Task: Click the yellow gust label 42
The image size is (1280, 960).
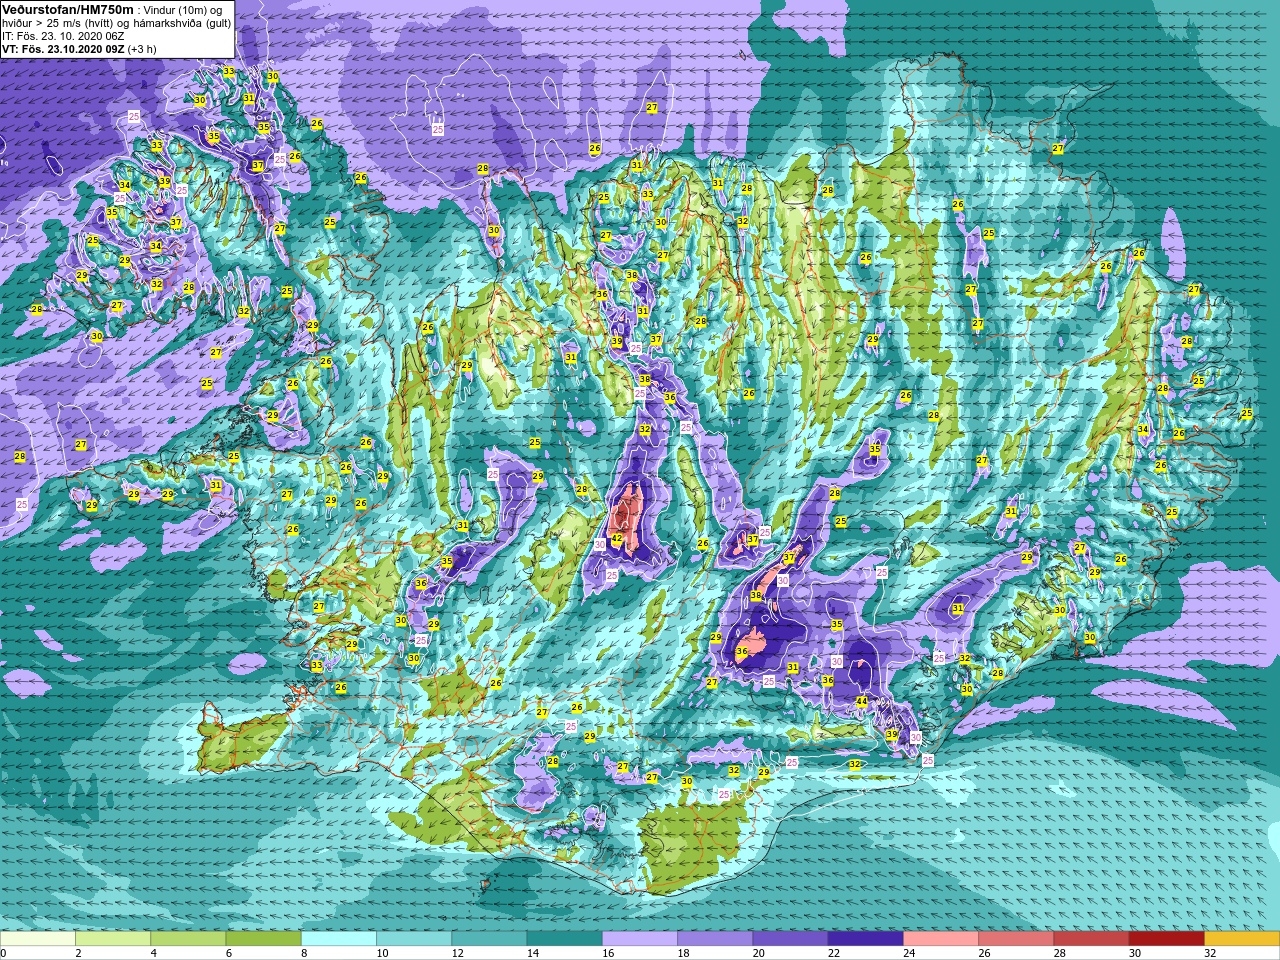Action: coord(616,539)
